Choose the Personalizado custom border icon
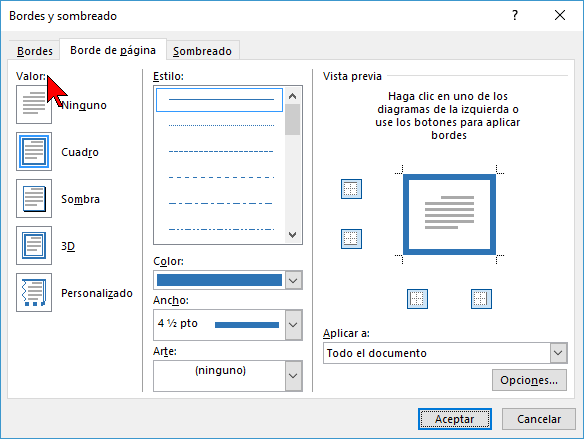Image resolution: width=584 pixels, height=439 pixels. point(34,292)
